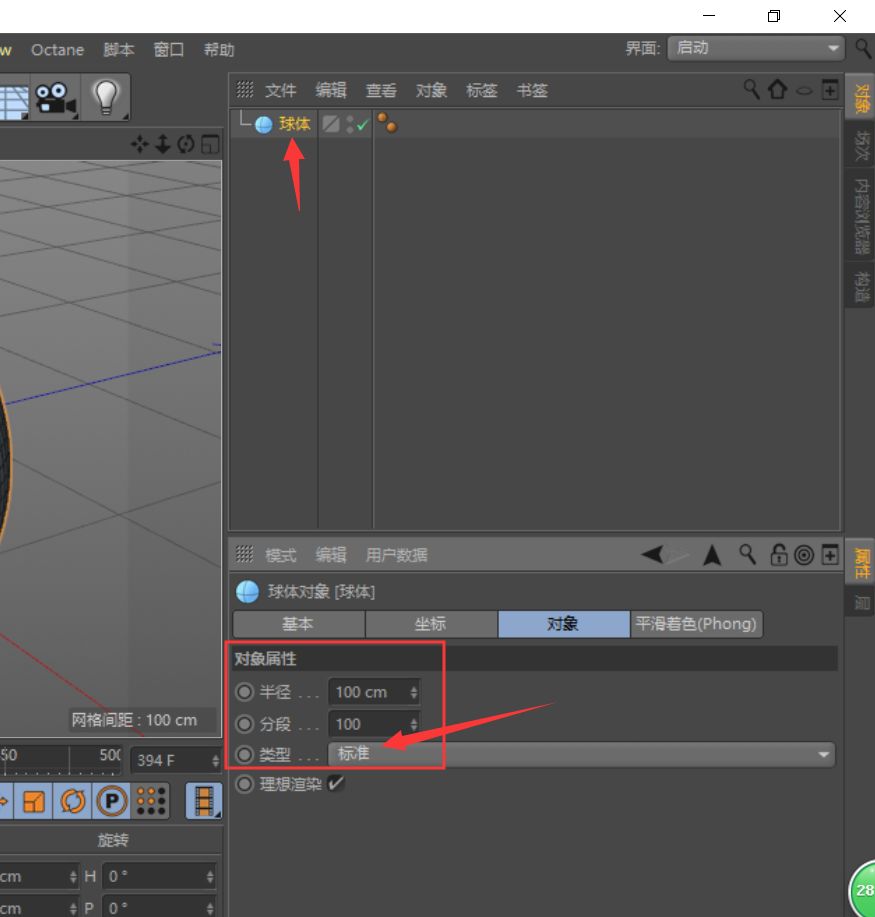Select the 球体 object in tree
875x917 pixels.
294,124
